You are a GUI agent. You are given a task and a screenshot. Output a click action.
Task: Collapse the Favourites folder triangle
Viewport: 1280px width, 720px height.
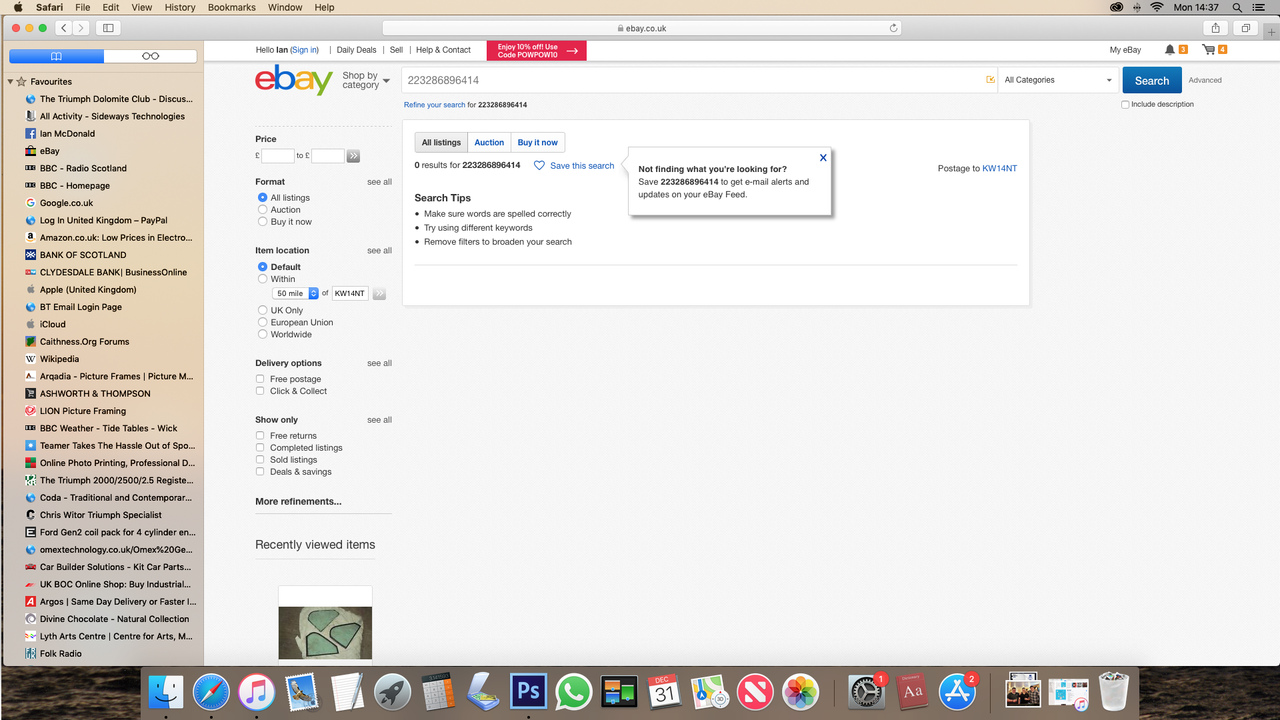tap(10, 82)
